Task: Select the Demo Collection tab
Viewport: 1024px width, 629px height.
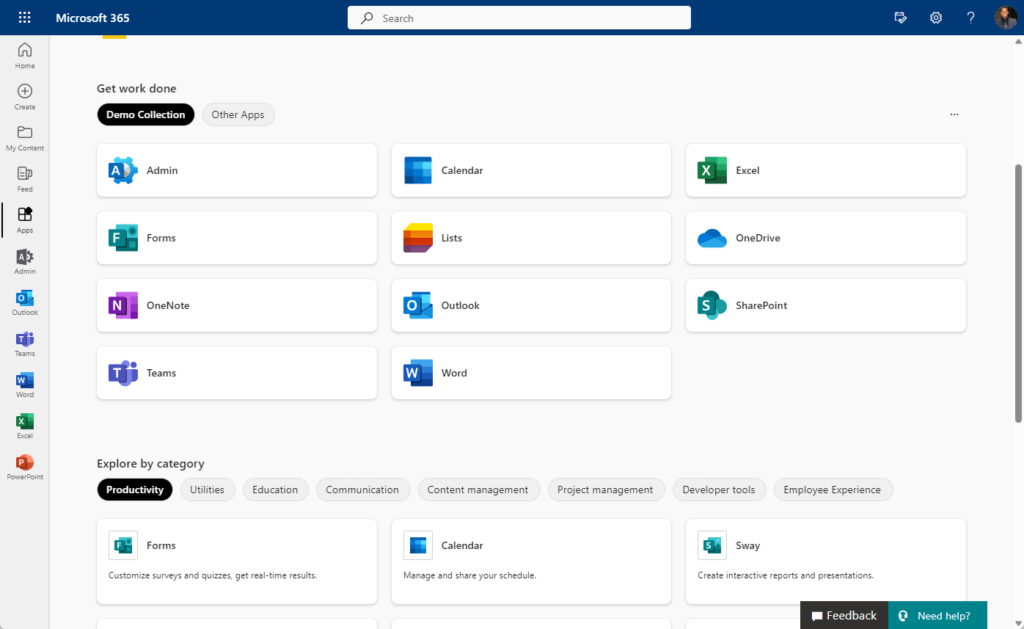Action: tap(146, 114)
